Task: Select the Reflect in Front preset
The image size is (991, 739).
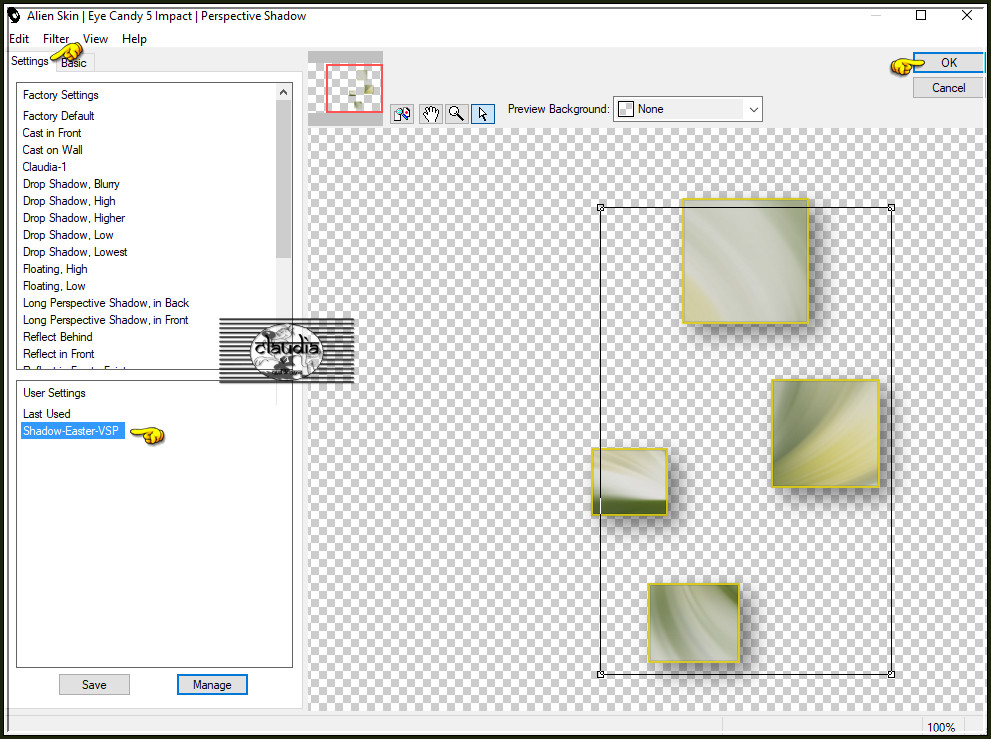Action: tap(59, 354)
